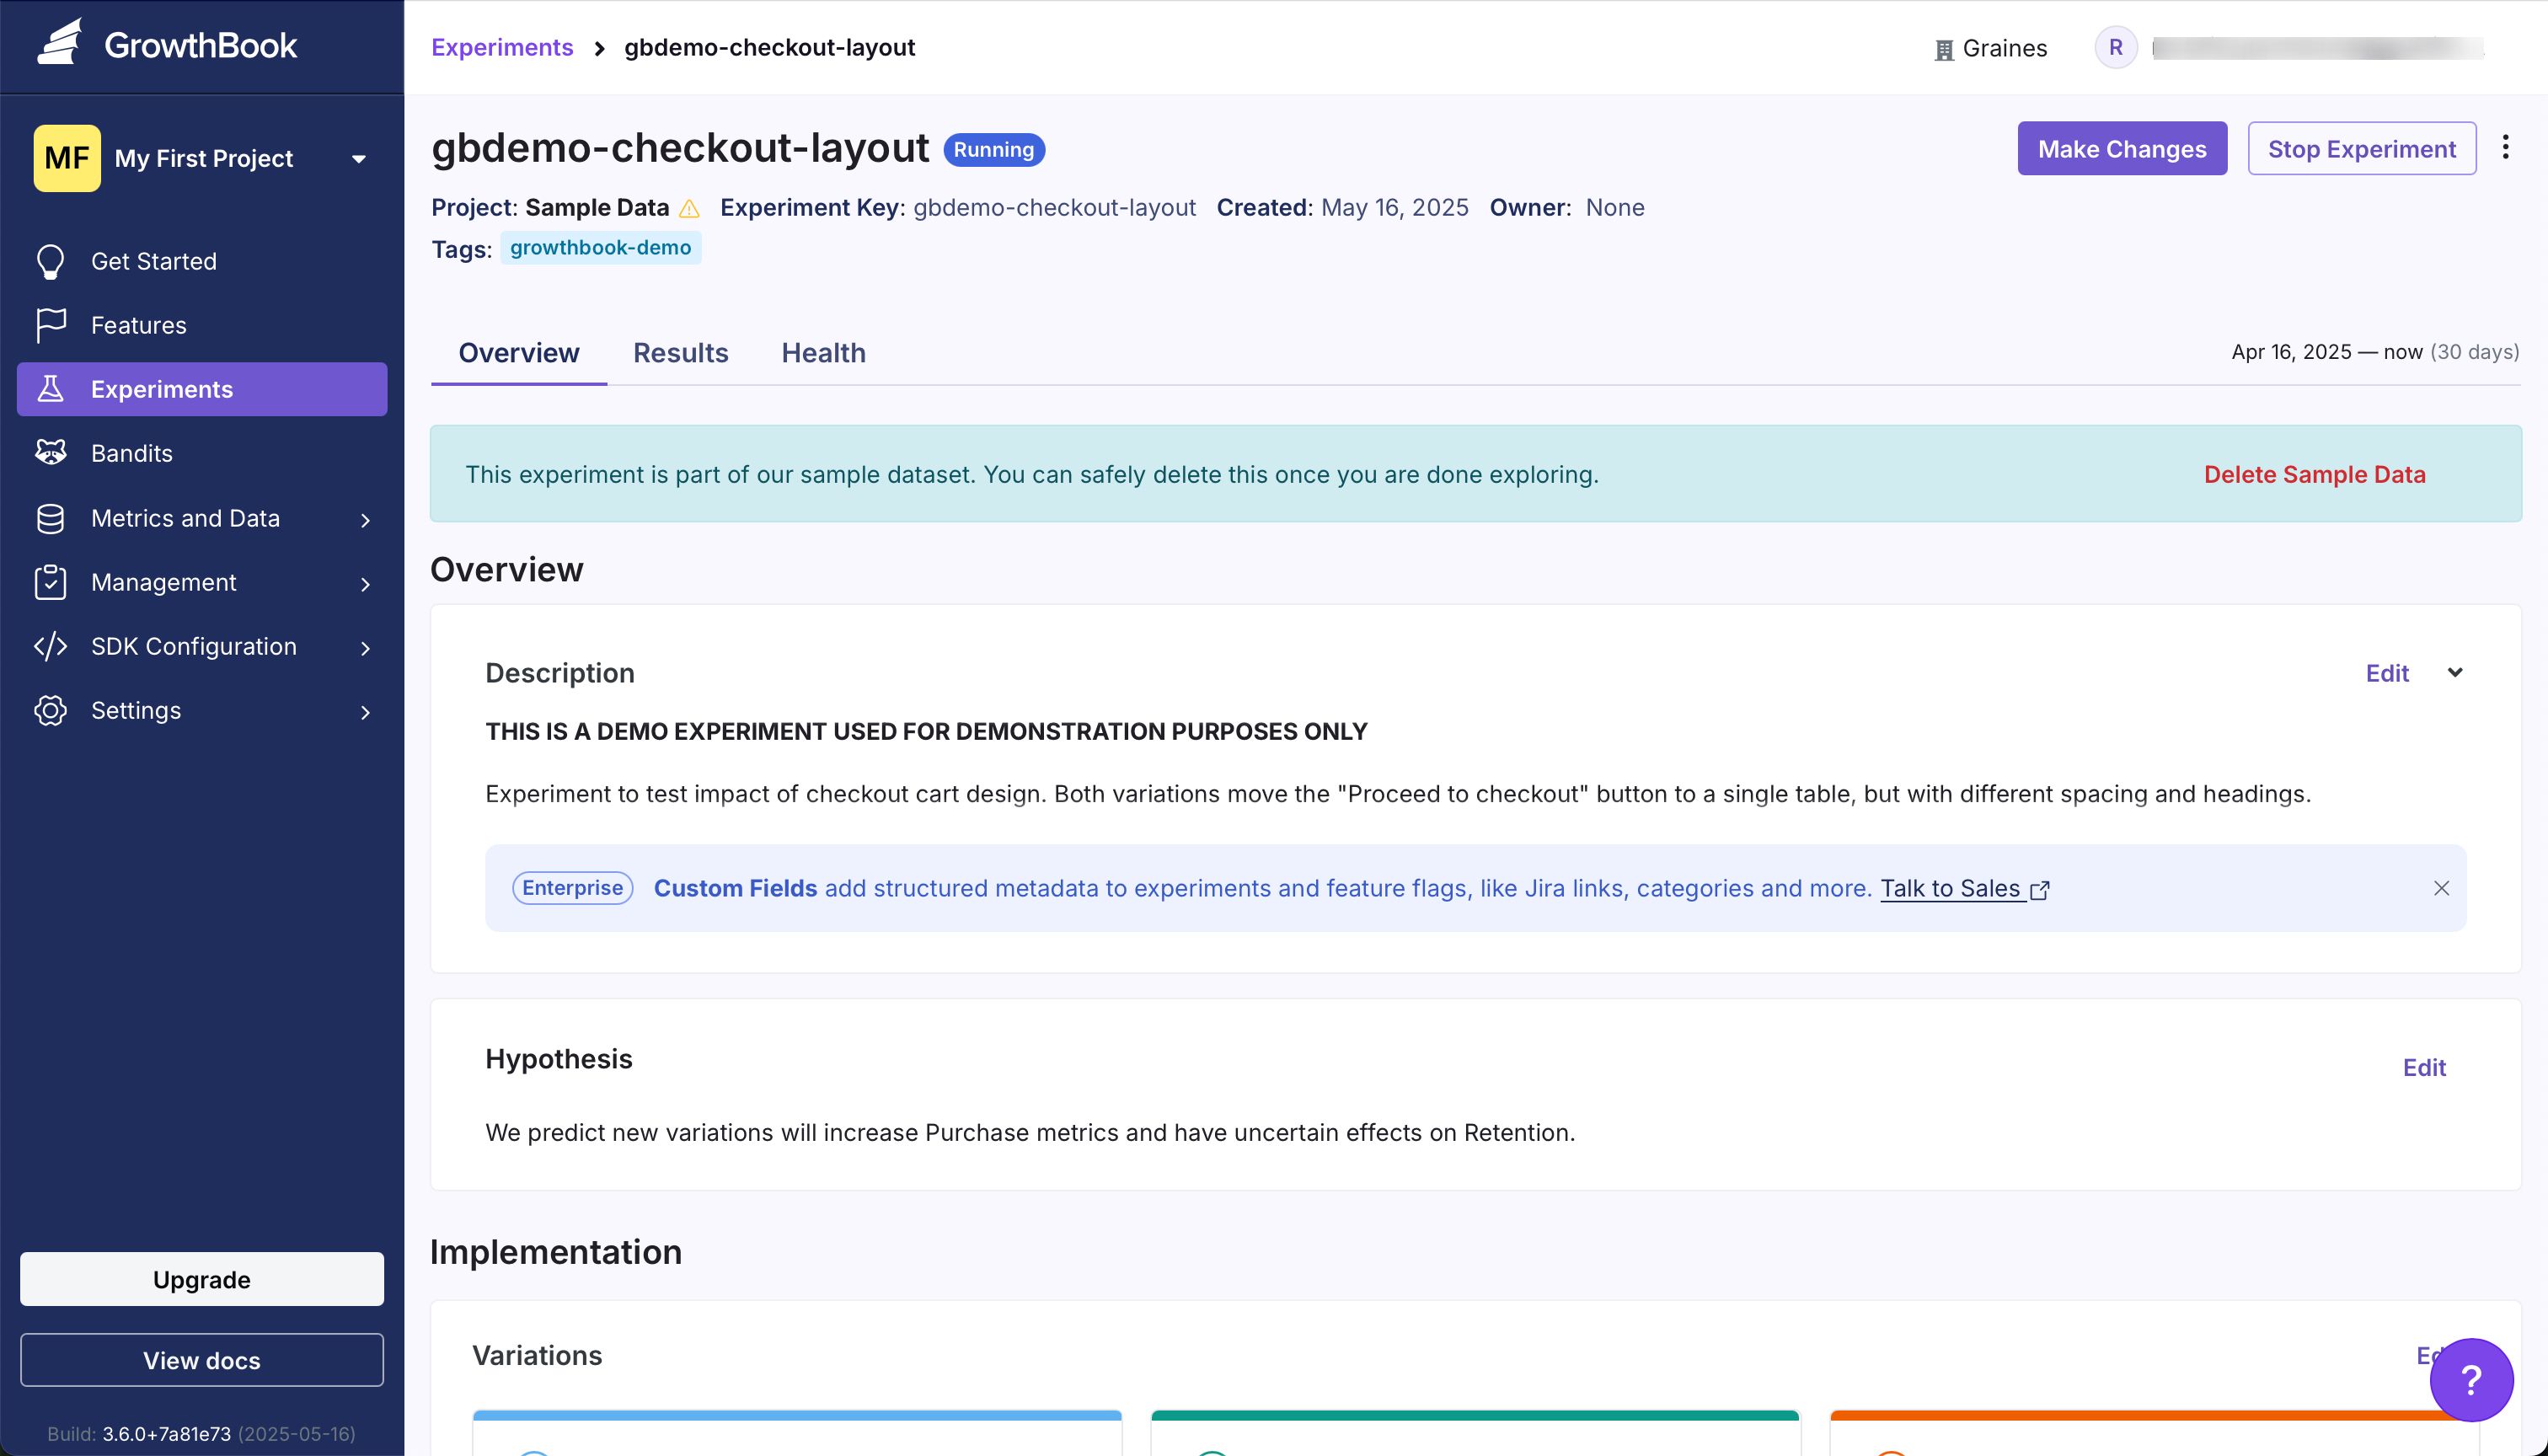Dismiss the Enterprise Custom Fields banner

coord(2441,888)
